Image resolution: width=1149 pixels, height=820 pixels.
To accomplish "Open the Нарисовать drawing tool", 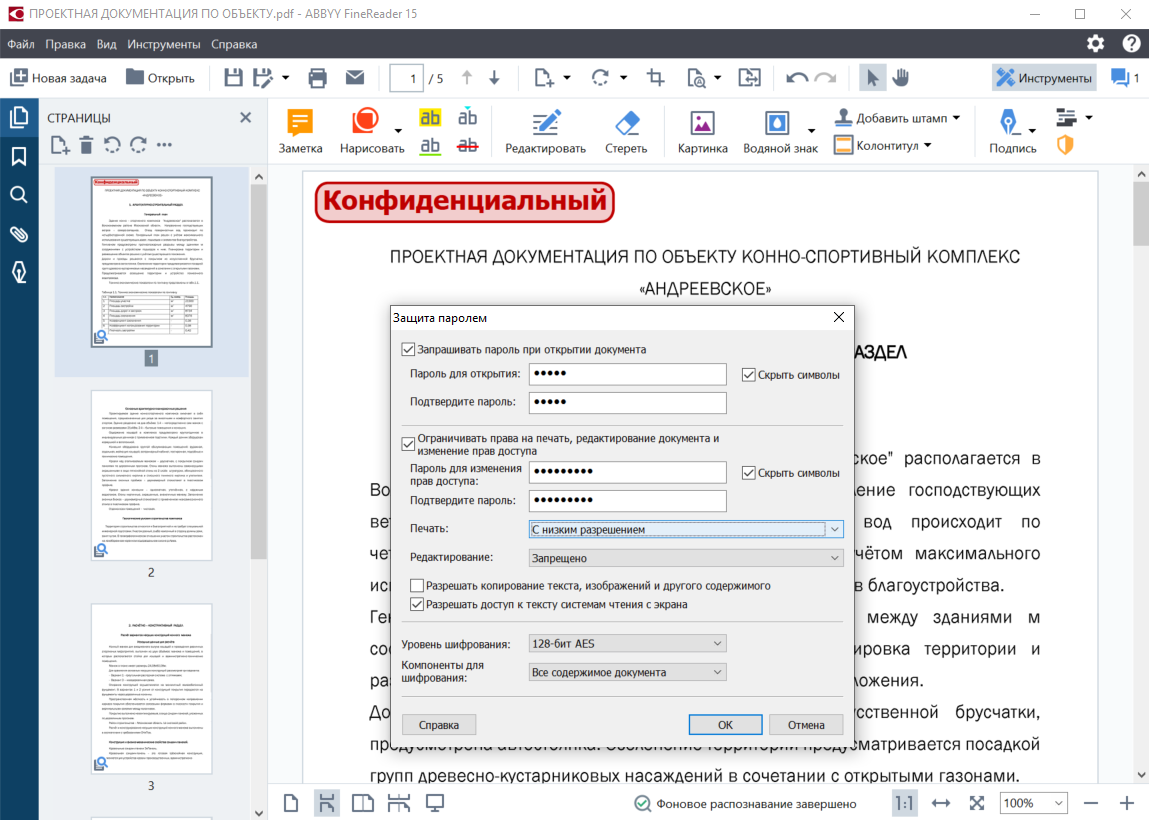I will [363, 128].
